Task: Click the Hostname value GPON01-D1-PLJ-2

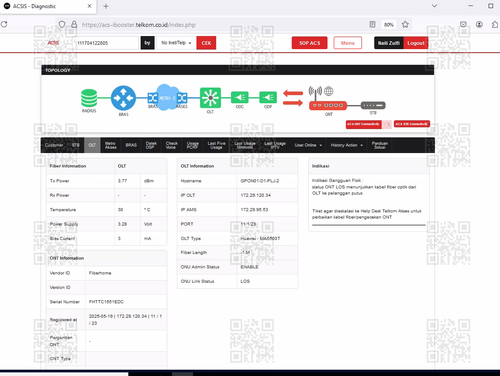Action: (260, 181)
